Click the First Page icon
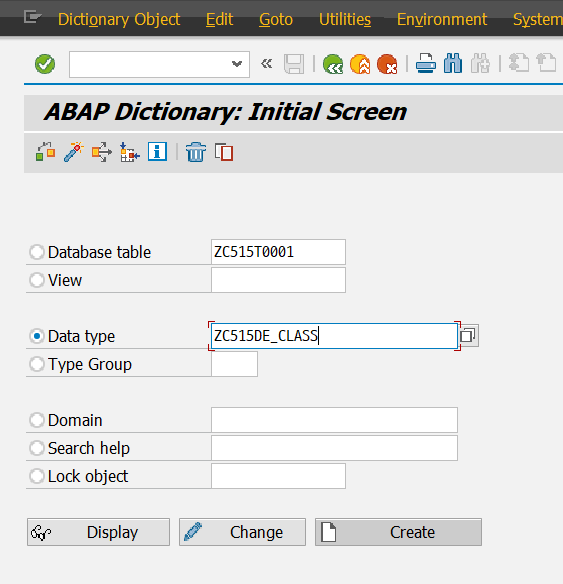Image resolution: width=563 pixels, height=584 pixels. pyautogui.click(x=519, y=63)
